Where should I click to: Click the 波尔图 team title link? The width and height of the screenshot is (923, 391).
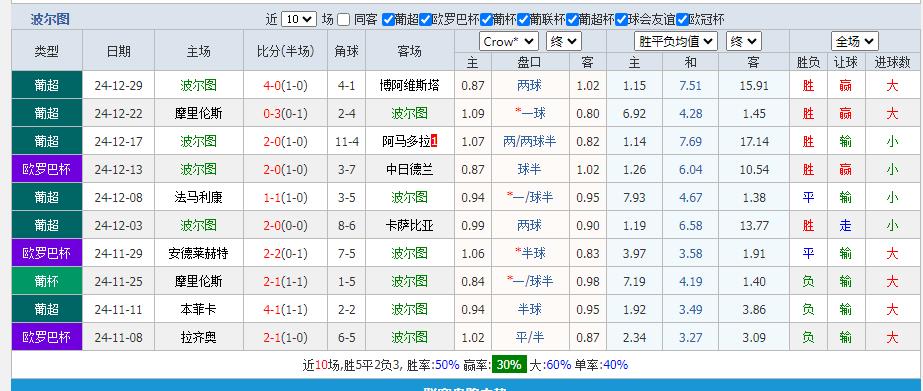coord(50,19)
